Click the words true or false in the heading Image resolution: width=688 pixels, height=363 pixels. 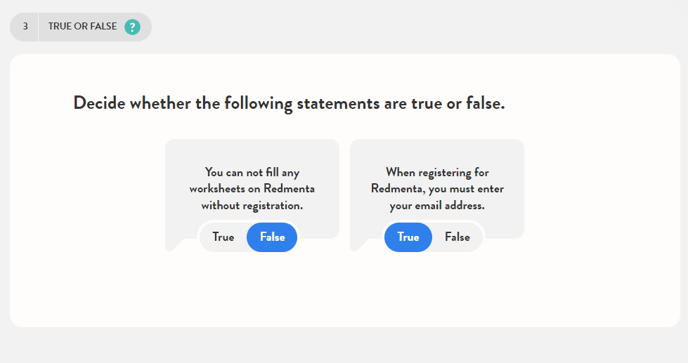tap(458, 103)
